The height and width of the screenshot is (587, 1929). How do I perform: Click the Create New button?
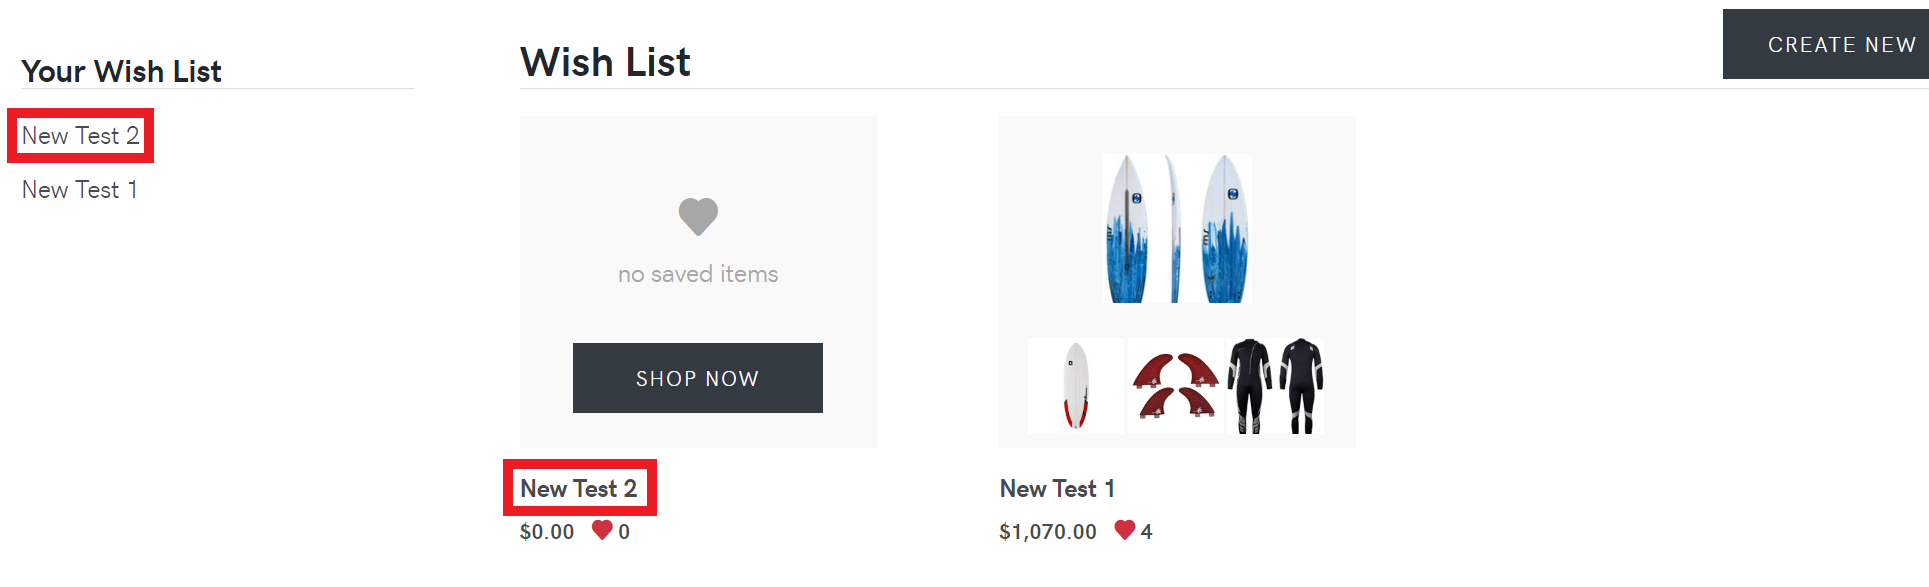(x=1826, y=44)
